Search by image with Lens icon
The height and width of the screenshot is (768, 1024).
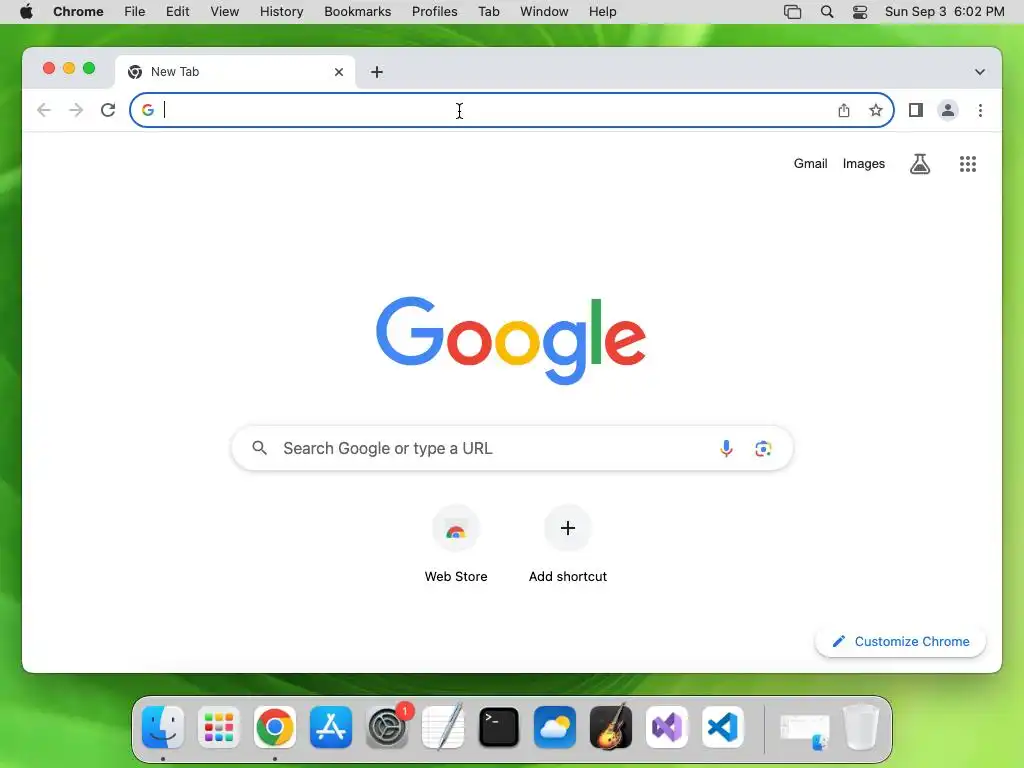tap(763, 449)
